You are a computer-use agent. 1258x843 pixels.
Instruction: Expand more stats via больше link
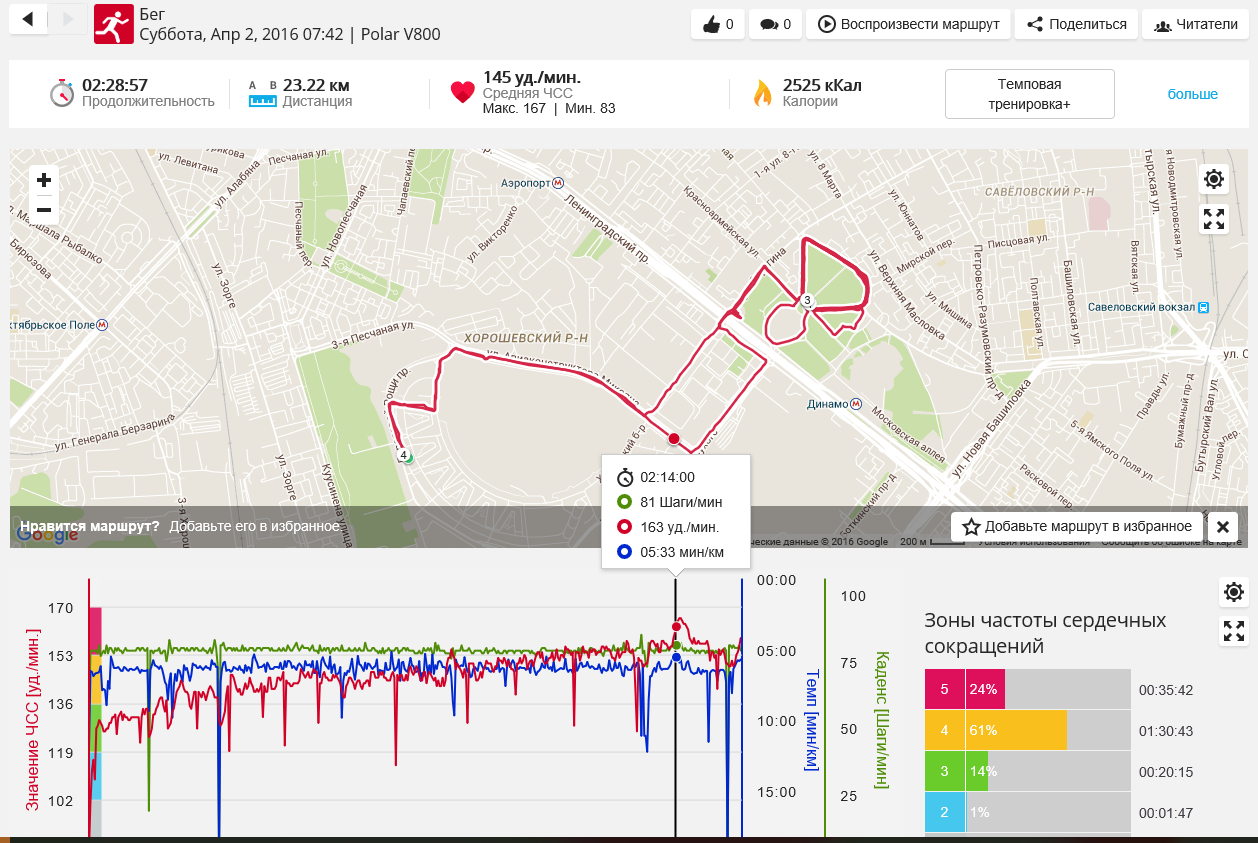(x=1192, y=94)
